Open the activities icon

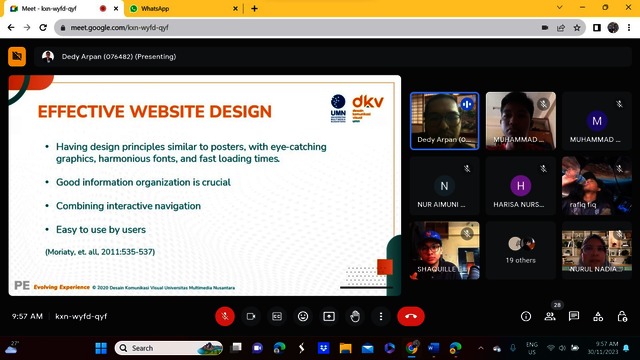coord(598,316)
